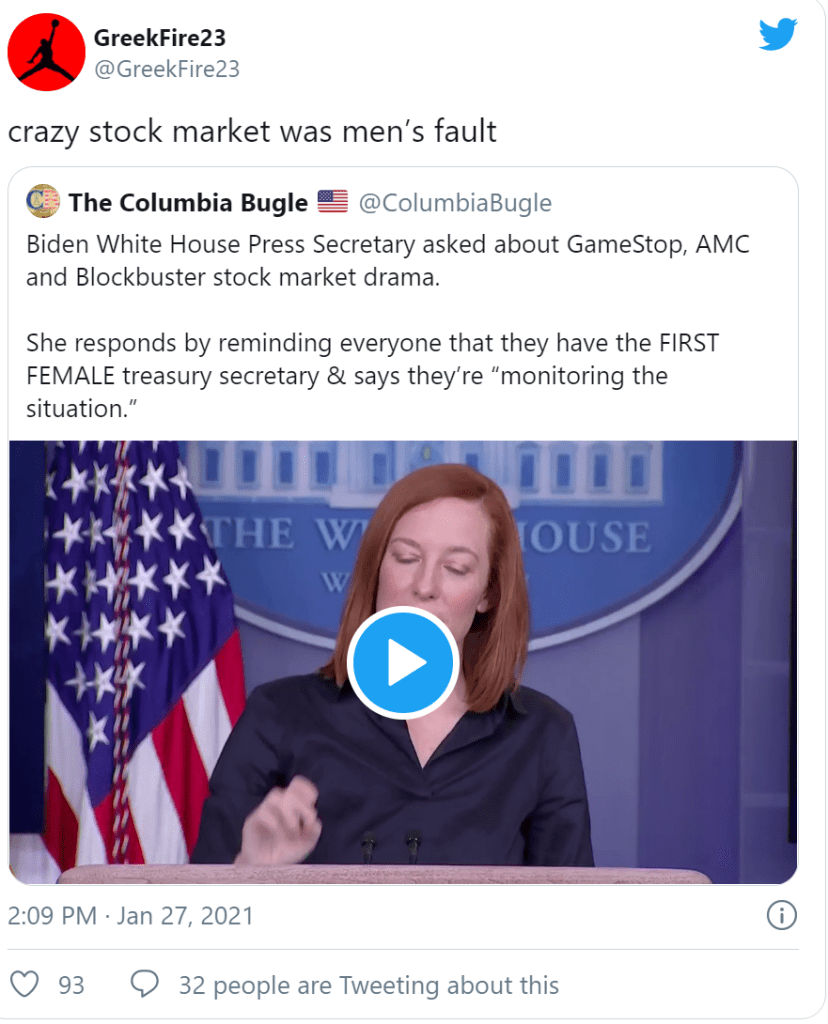Open GreekFire23 display name profile link
Image resolution: width=828 pixels, height=1024 pixels.
pyautogui.click(x=160, y=38)
